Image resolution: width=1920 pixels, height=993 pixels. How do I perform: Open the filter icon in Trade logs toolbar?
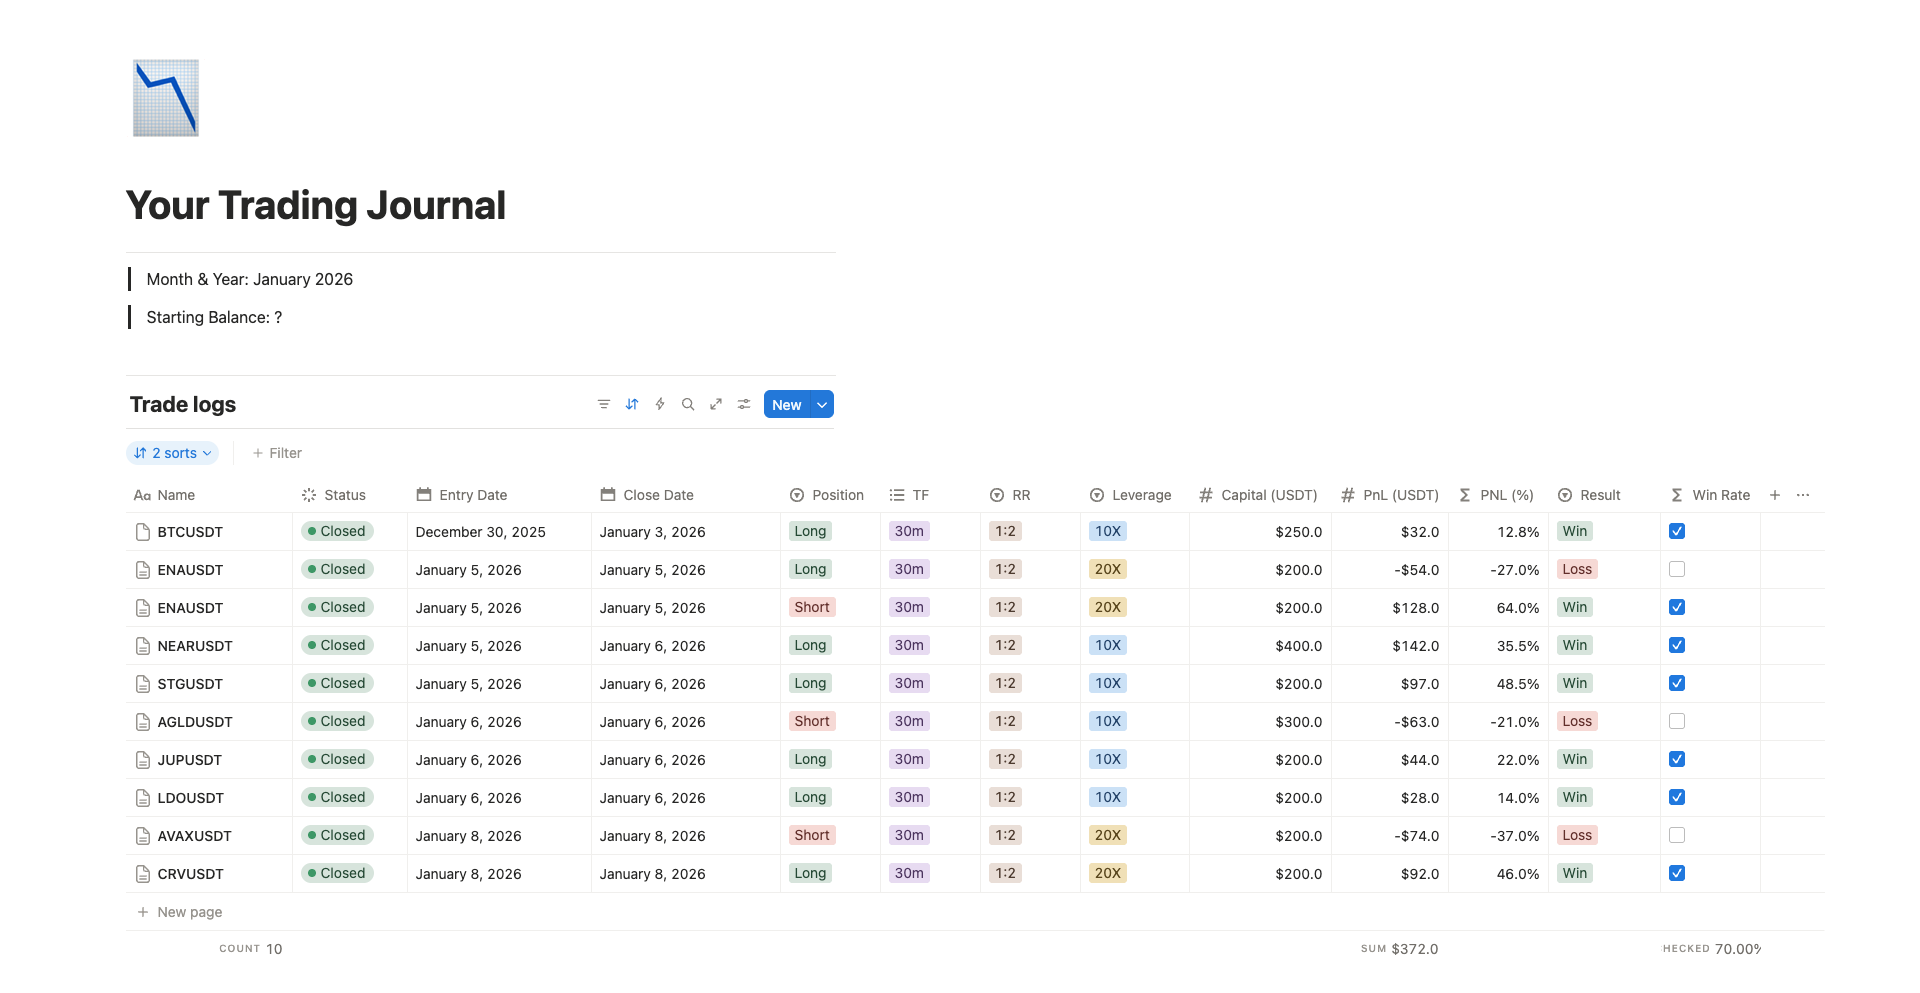point(604,404)
